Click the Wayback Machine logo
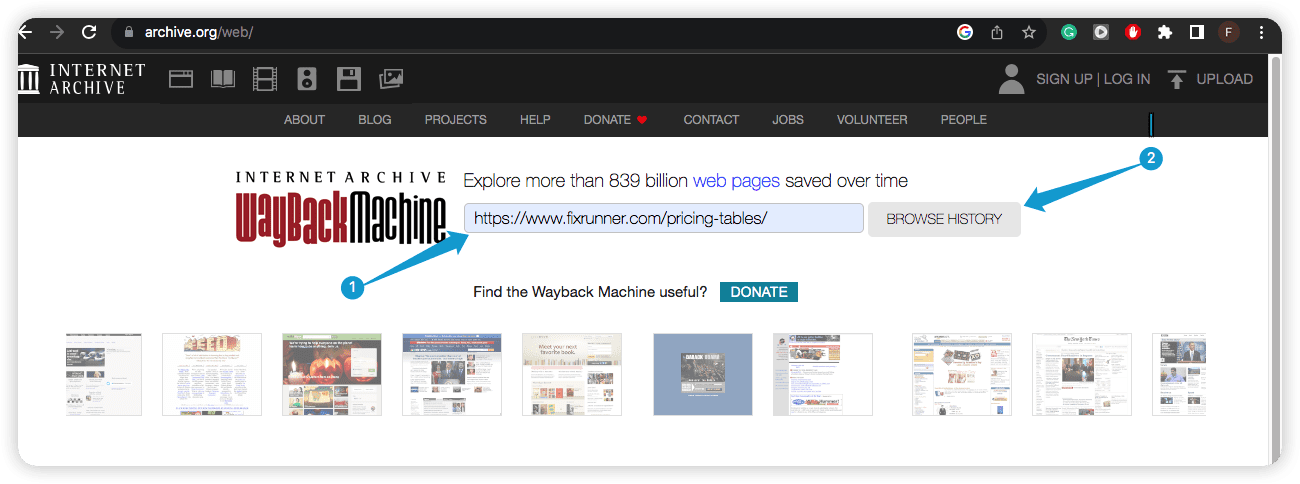Screen dimensions: 1300x484 pos(341,207)
